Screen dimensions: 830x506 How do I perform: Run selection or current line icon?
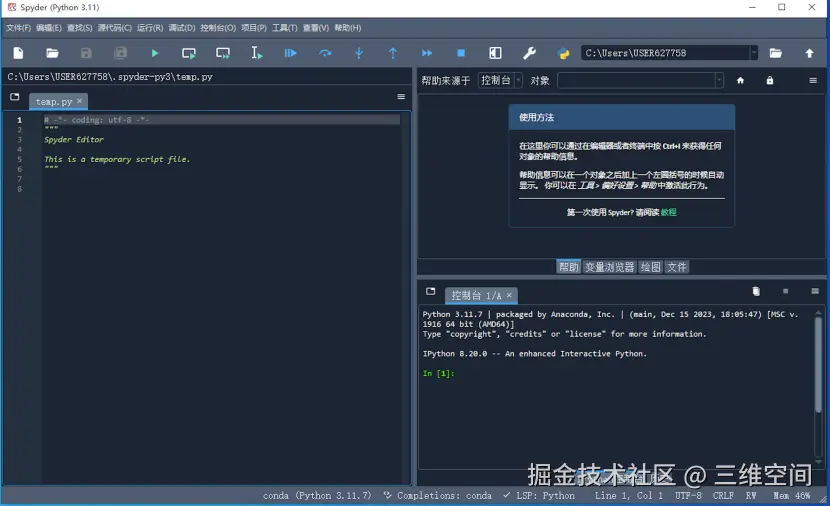pos(257,53)
